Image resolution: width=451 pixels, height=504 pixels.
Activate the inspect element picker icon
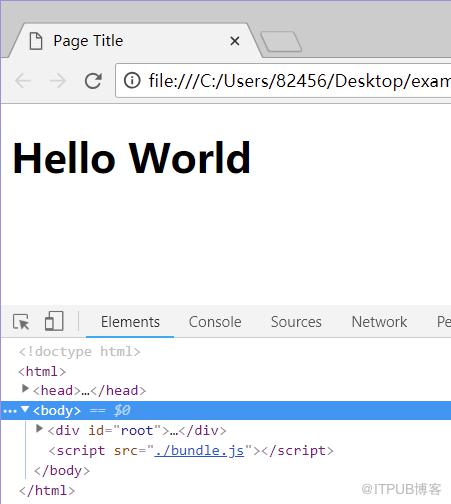pos(21,322)
